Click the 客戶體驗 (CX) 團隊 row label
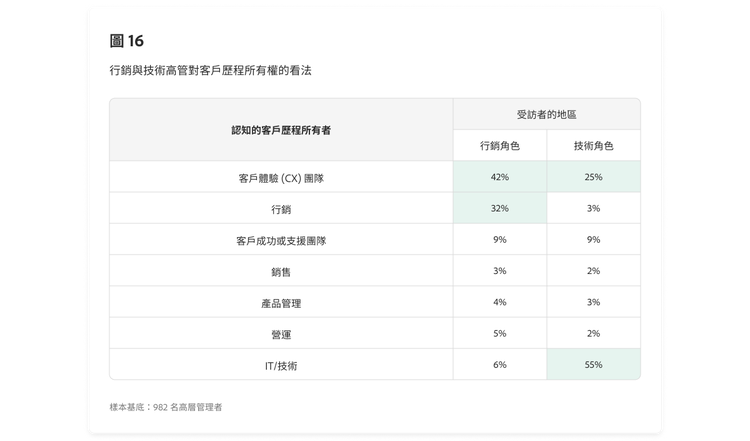The height and width of the screenshot is (441, 750). pos(280,177)
